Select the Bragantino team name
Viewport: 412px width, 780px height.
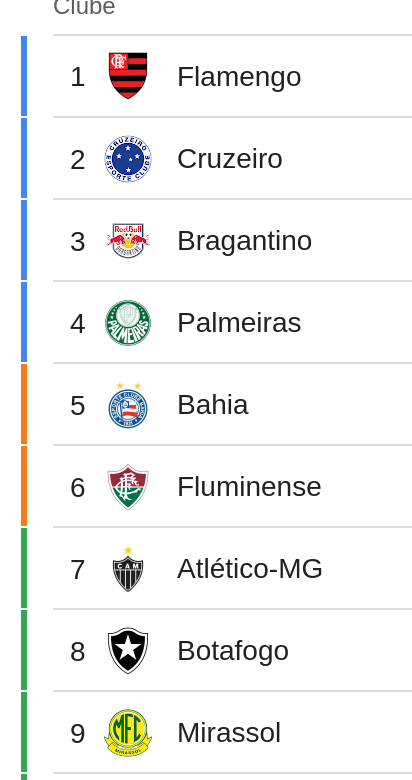[244, 241]
